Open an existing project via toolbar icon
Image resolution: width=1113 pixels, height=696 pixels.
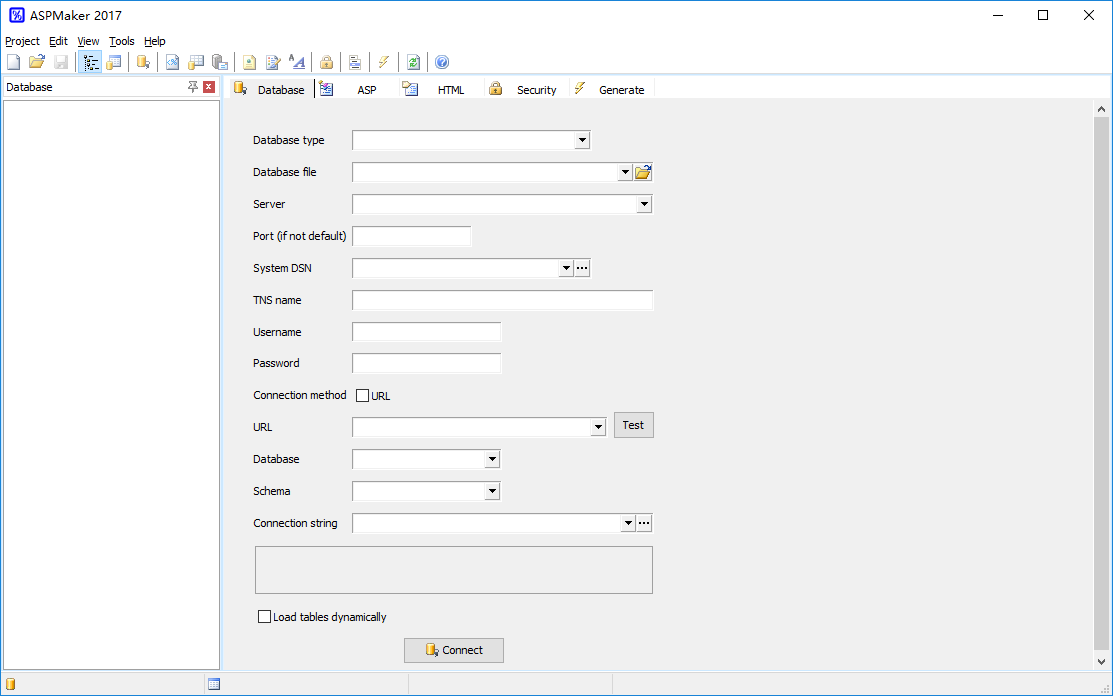tap(37, 61)
